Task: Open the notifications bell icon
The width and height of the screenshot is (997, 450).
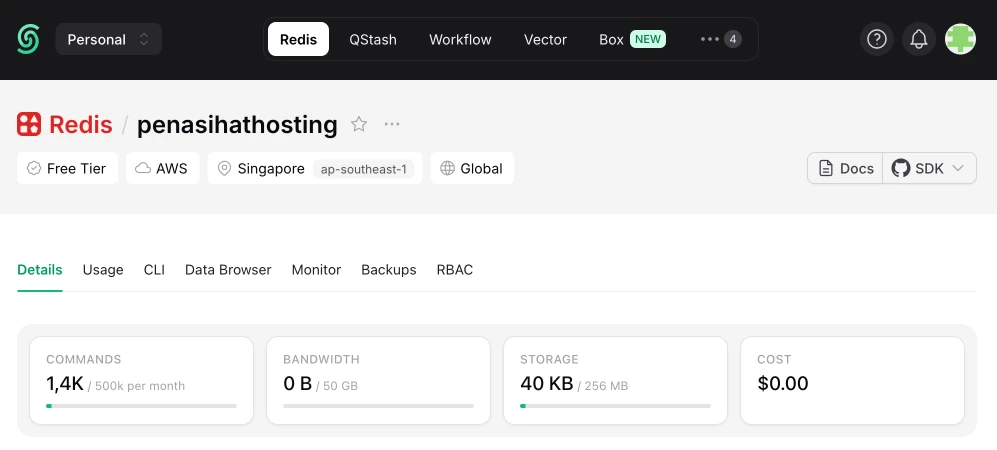Action: point(919,39)
